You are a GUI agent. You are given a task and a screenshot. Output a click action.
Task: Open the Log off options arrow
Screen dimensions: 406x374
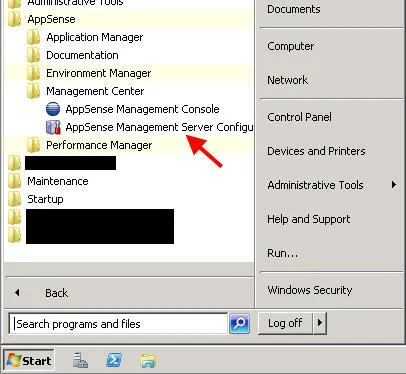(x=320, y=323)
